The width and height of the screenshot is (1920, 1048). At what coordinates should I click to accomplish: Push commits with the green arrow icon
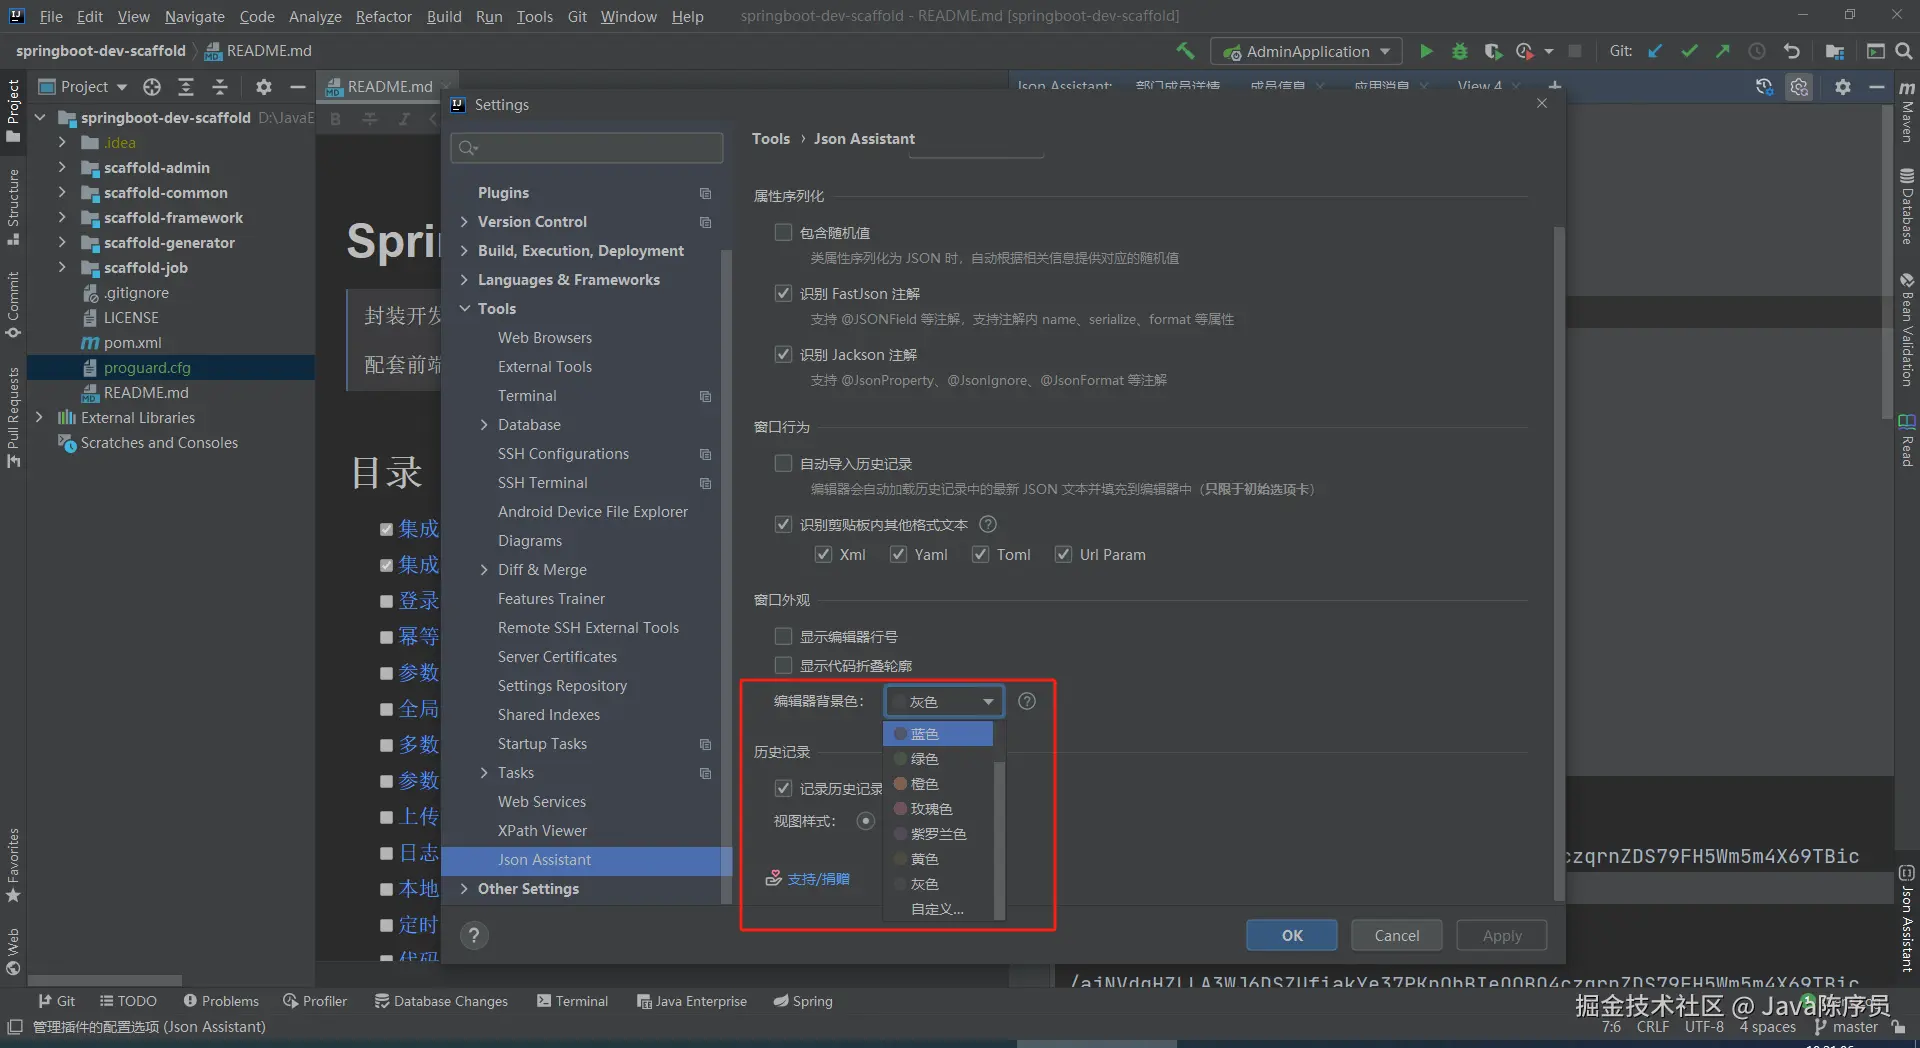[1722, 51]
